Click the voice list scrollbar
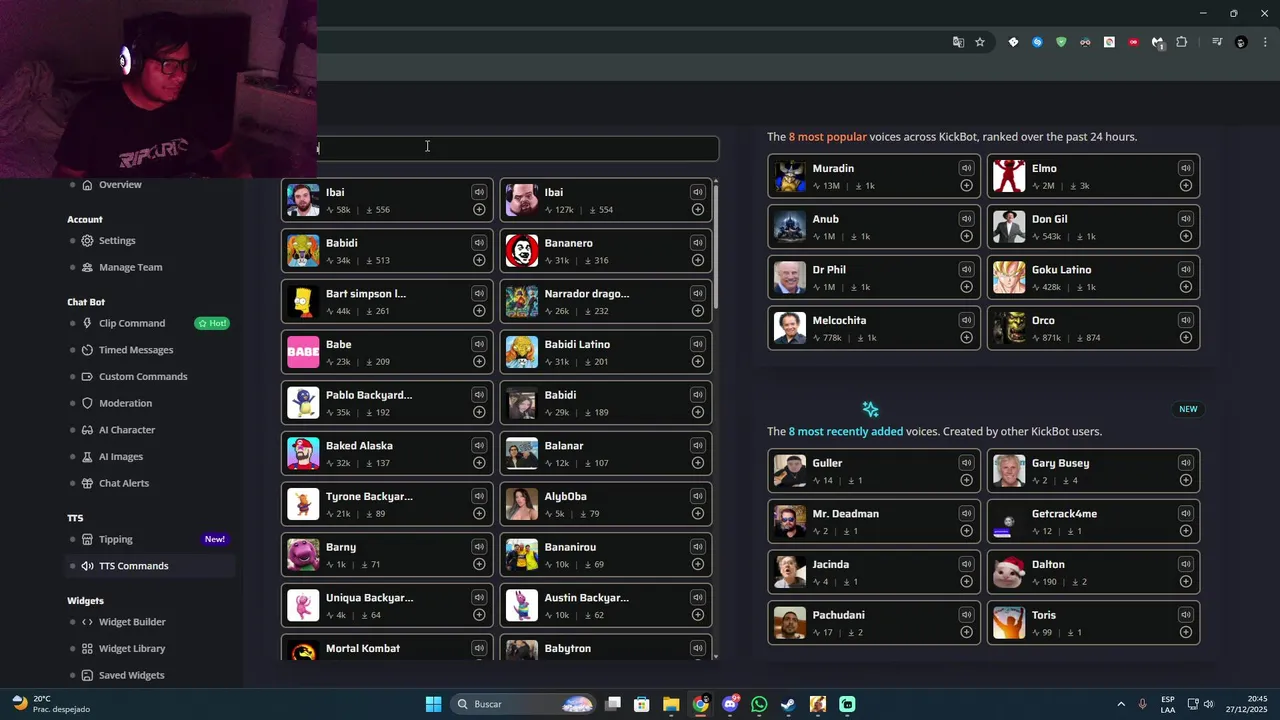Viewport: 1280px width, 720px height. pyautogui.click(x=716, y=245)
